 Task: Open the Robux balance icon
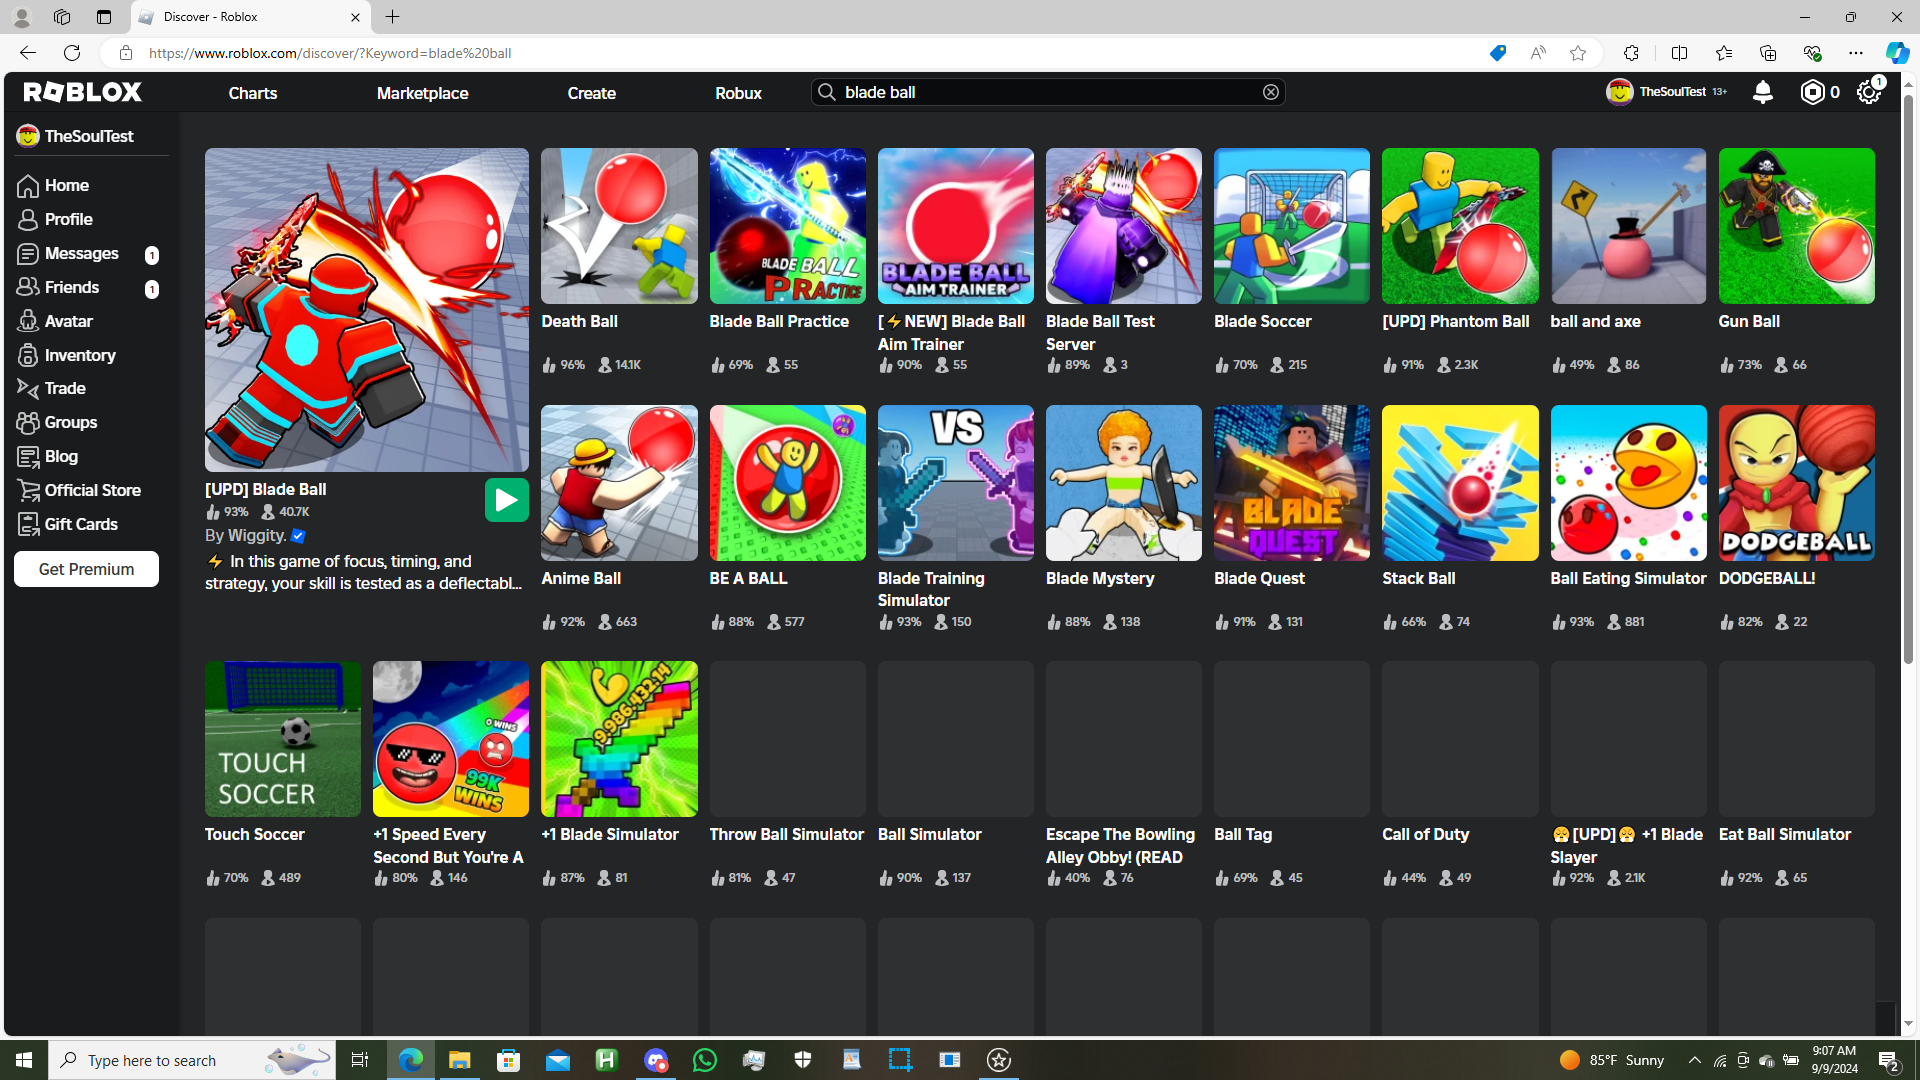[1812, 92]
